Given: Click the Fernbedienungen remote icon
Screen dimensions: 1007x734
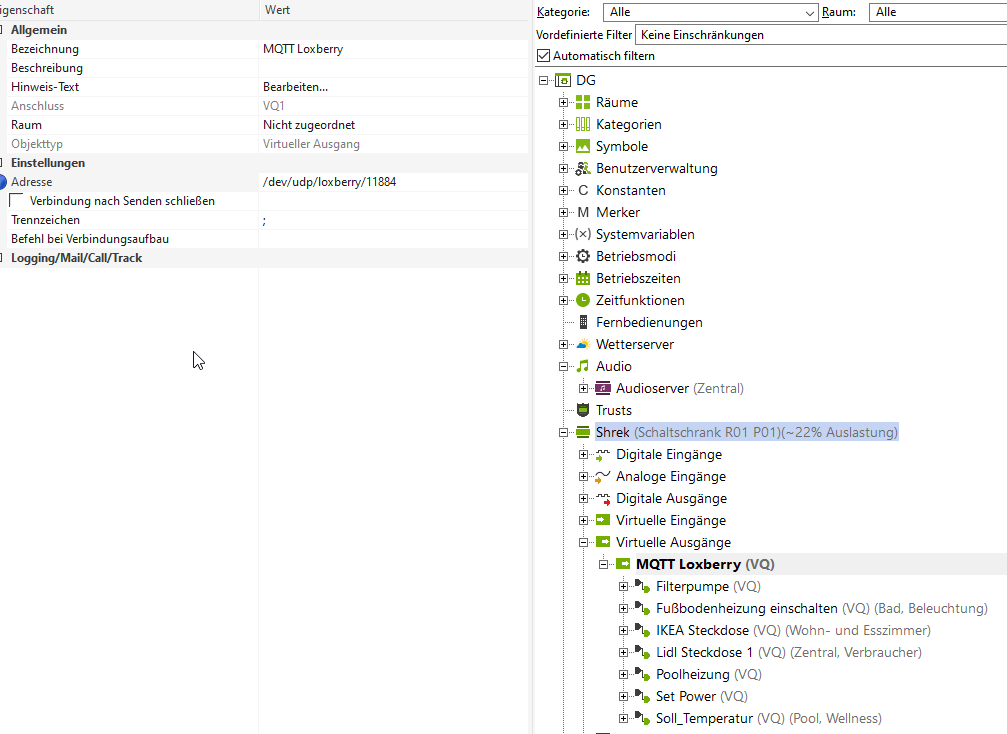Looking at the screenshot, I should point(583,322).
